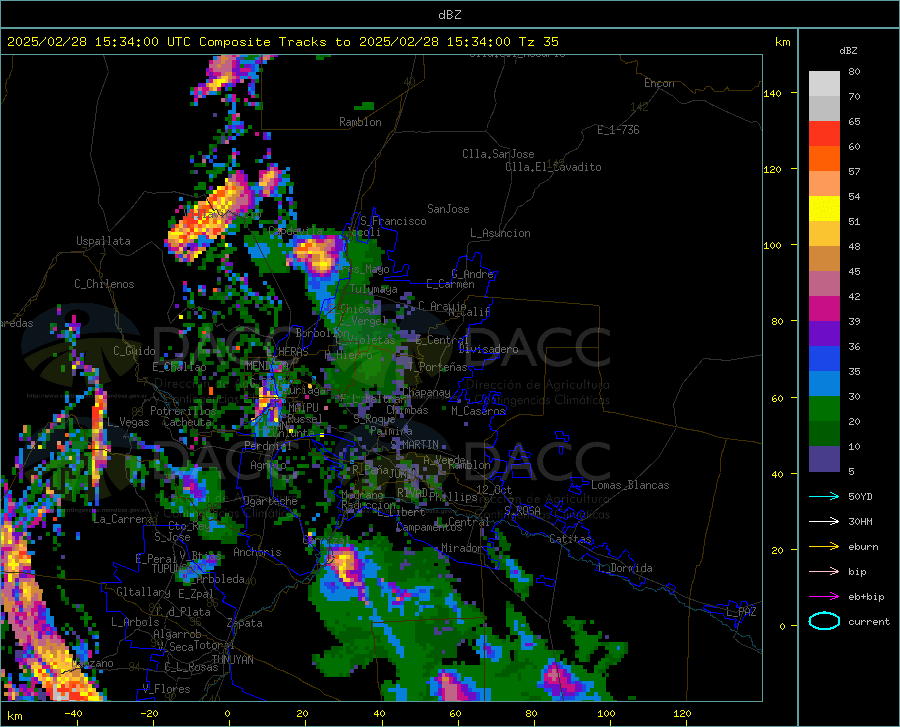Viewport: 900px width, 727px height.
Task: Click the TUNUYAN city label
Action: tap(232, 659)
